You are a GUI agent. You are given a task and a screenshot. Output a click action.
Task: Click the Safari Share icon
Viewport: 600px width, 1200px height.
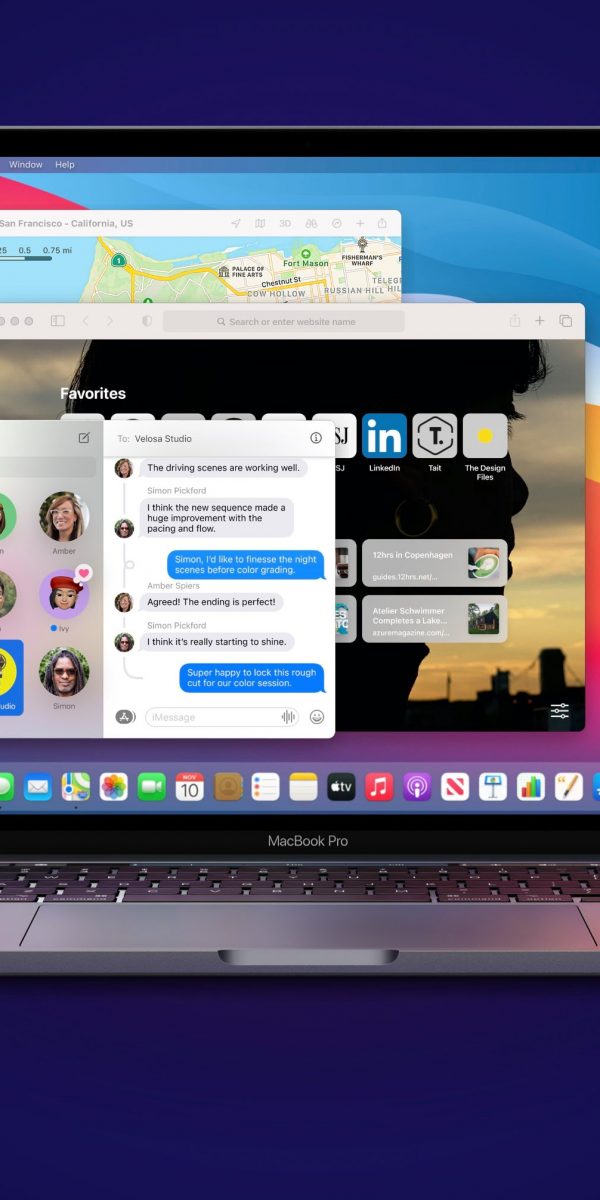(515, 321)
